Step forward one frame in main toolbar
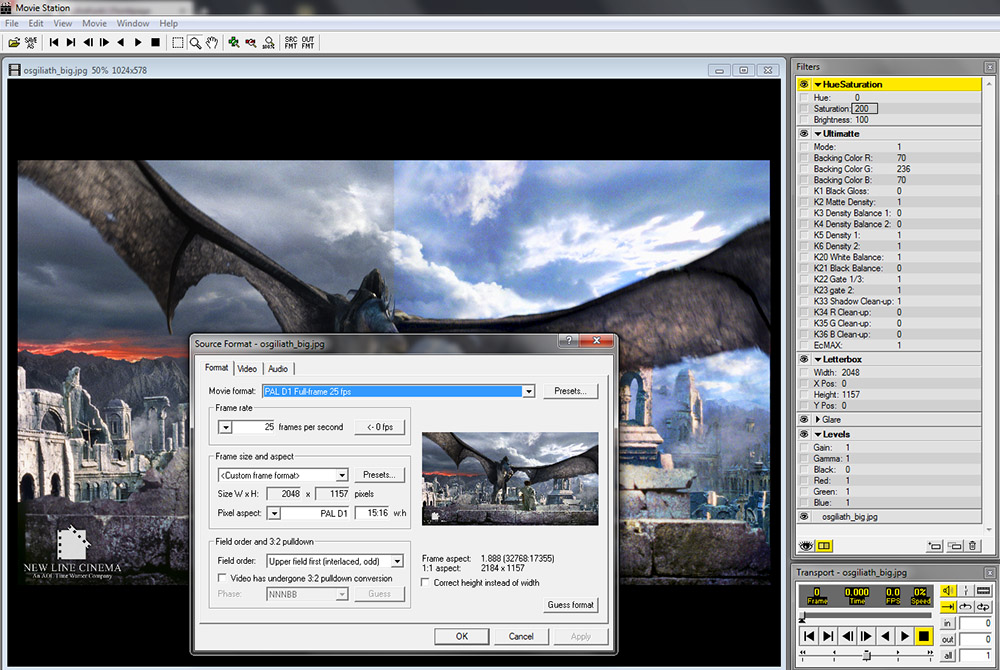The height and width of the screenshot is (670, 1000). (x=105, y=43)
